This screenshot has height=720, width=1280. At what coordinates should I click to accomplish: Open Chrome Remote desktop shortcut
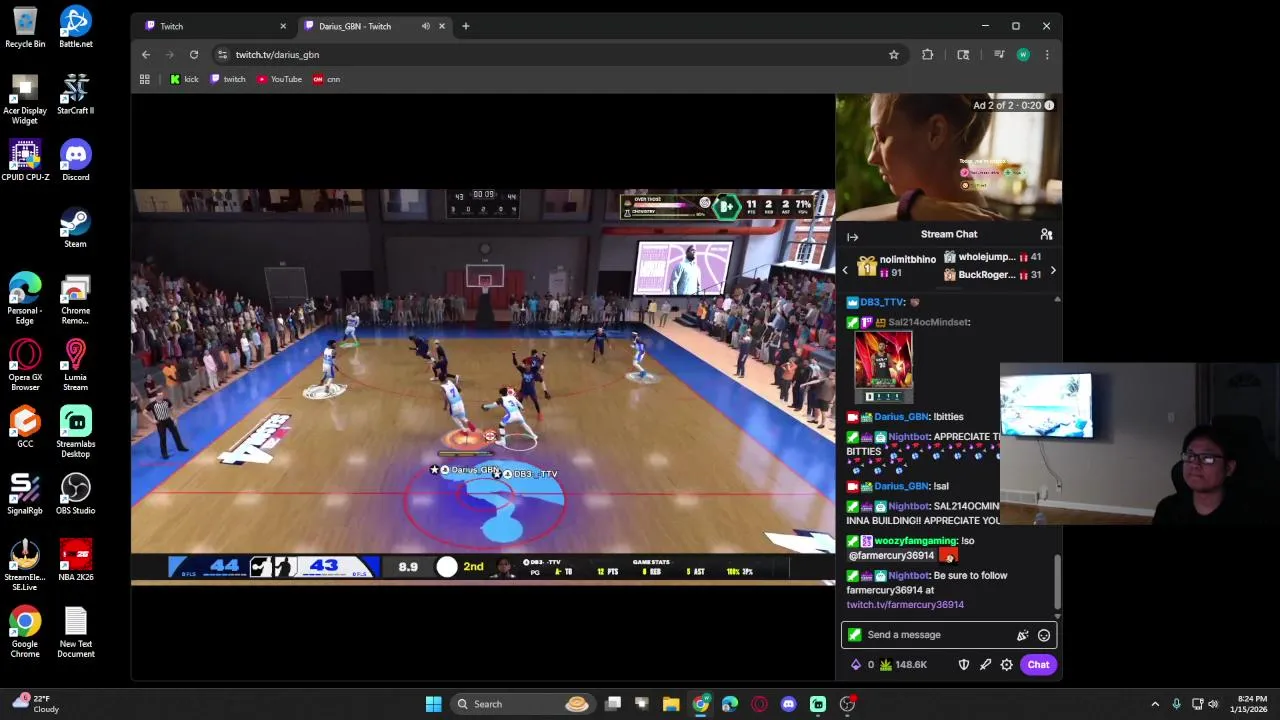[75, 300]
